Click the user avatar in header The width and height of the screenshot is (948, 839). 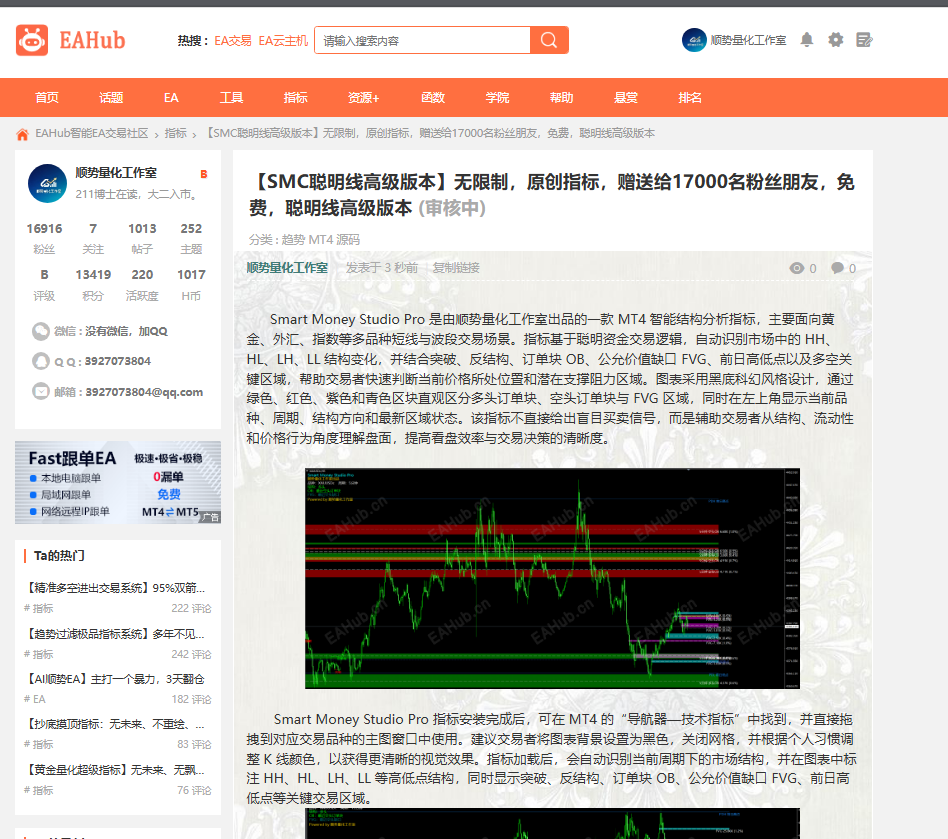694,40
